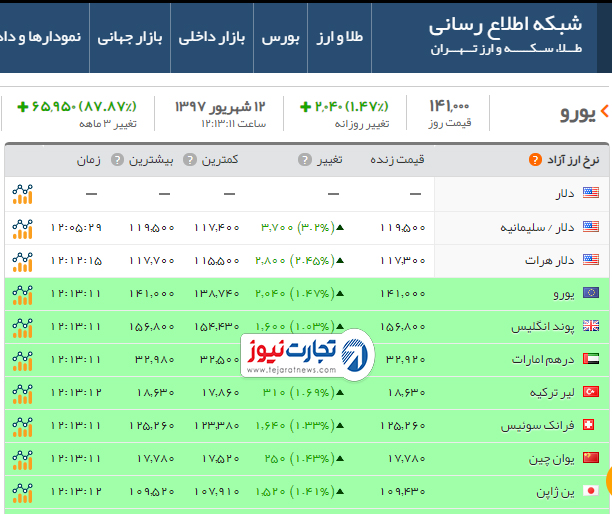Open the بورس menu
612x514 pixels.
coord(281,37)
